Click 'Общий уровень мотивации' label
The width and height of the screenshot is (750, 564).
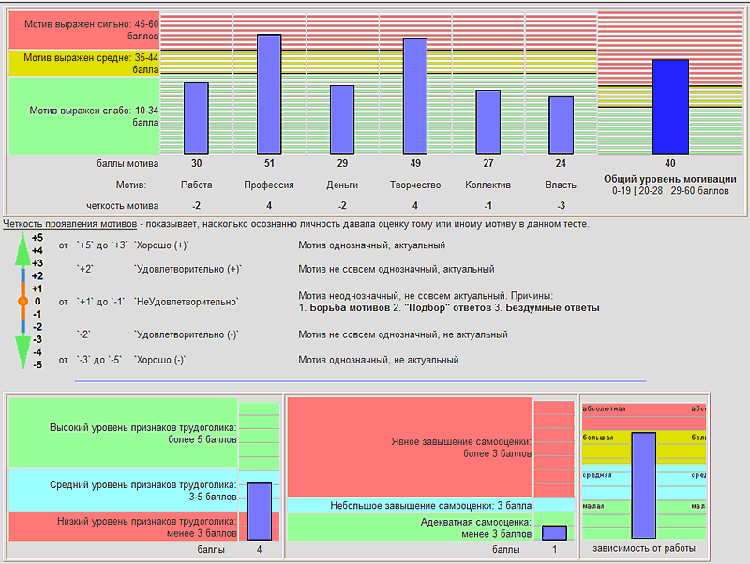pos(670,179)
